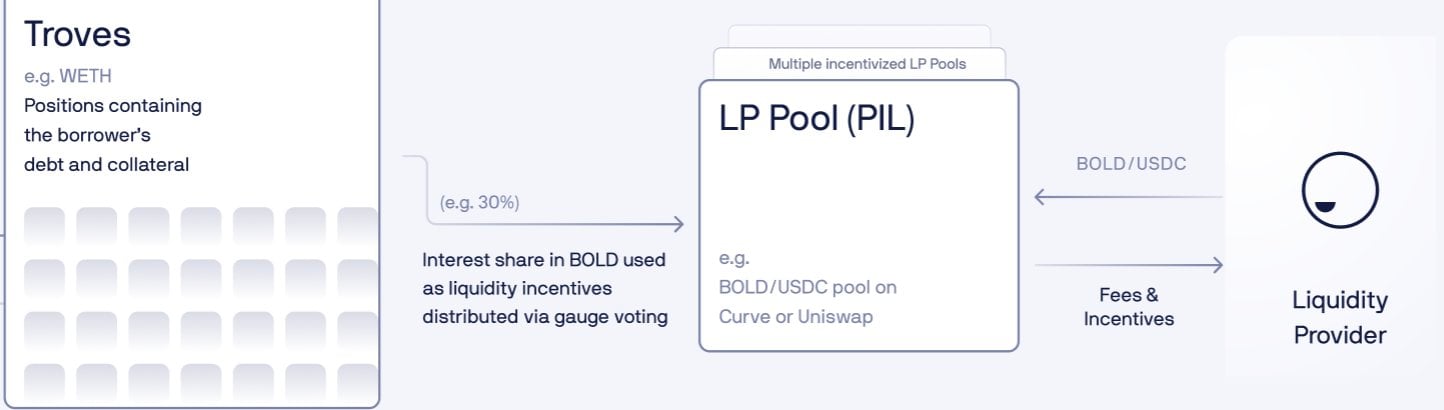Select the "Multiple incentivized LP Pools" tab

(866, 64)
